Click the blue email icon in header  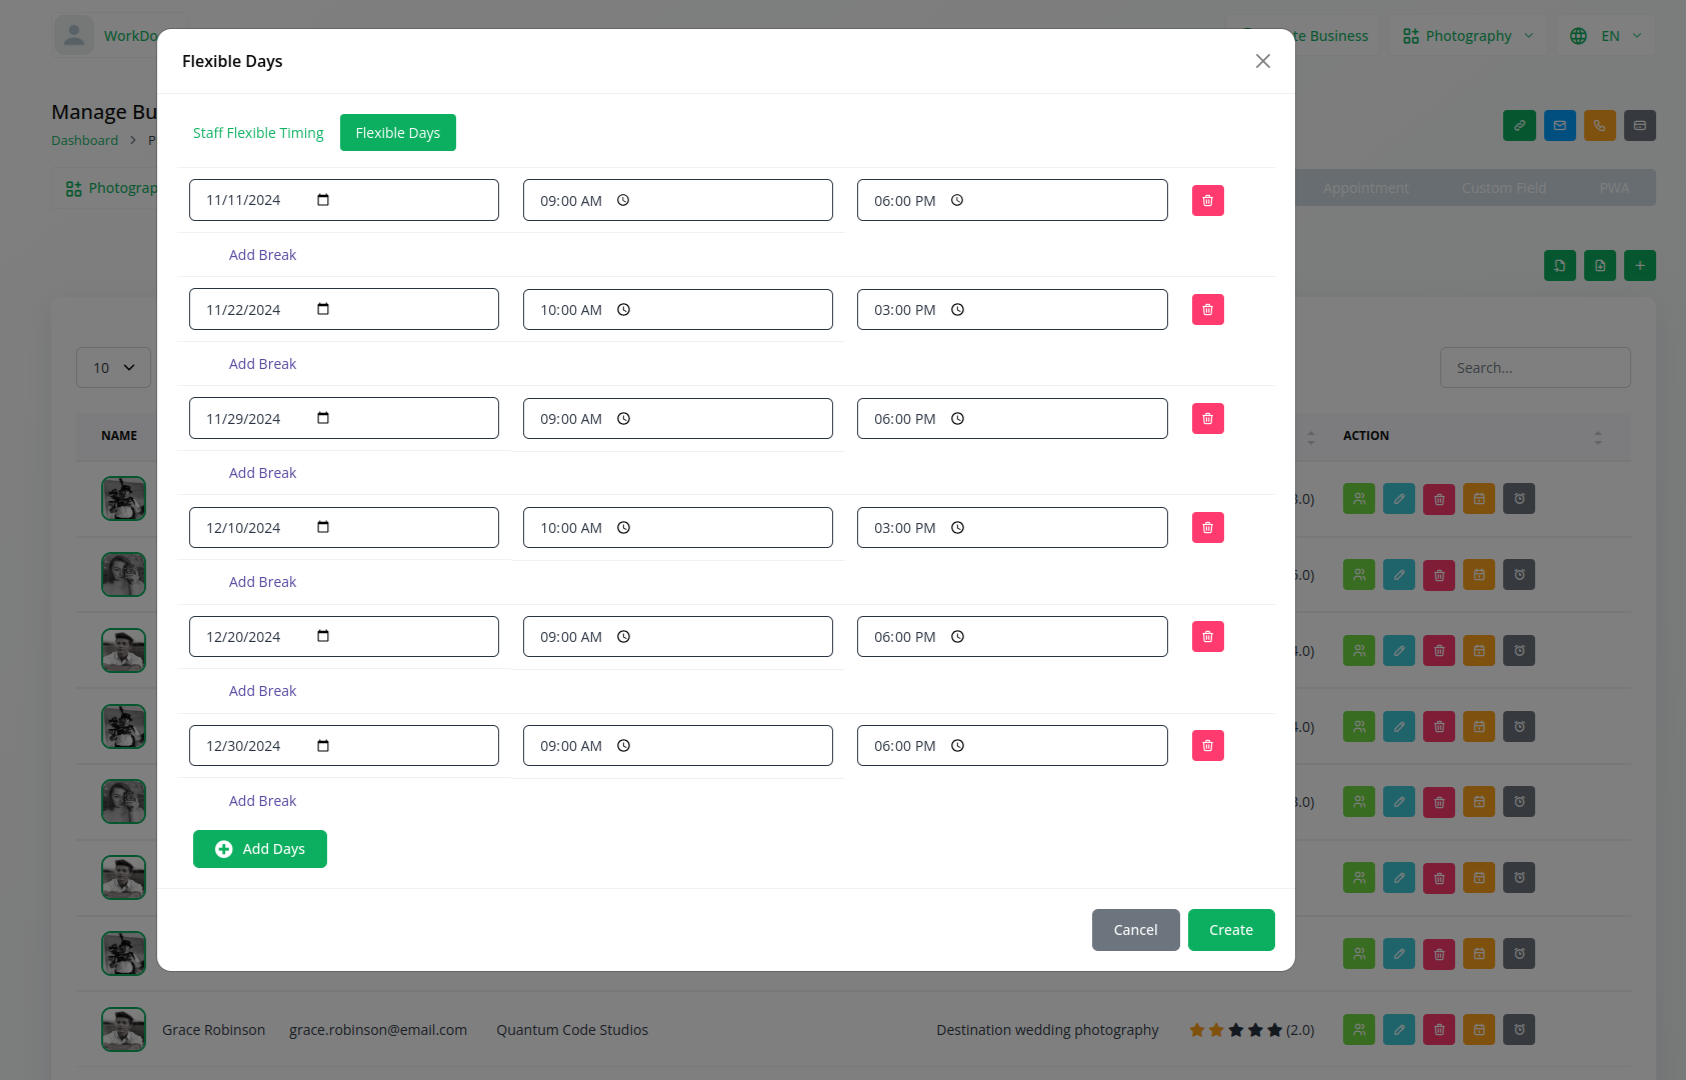click(x=1559, y=126)
